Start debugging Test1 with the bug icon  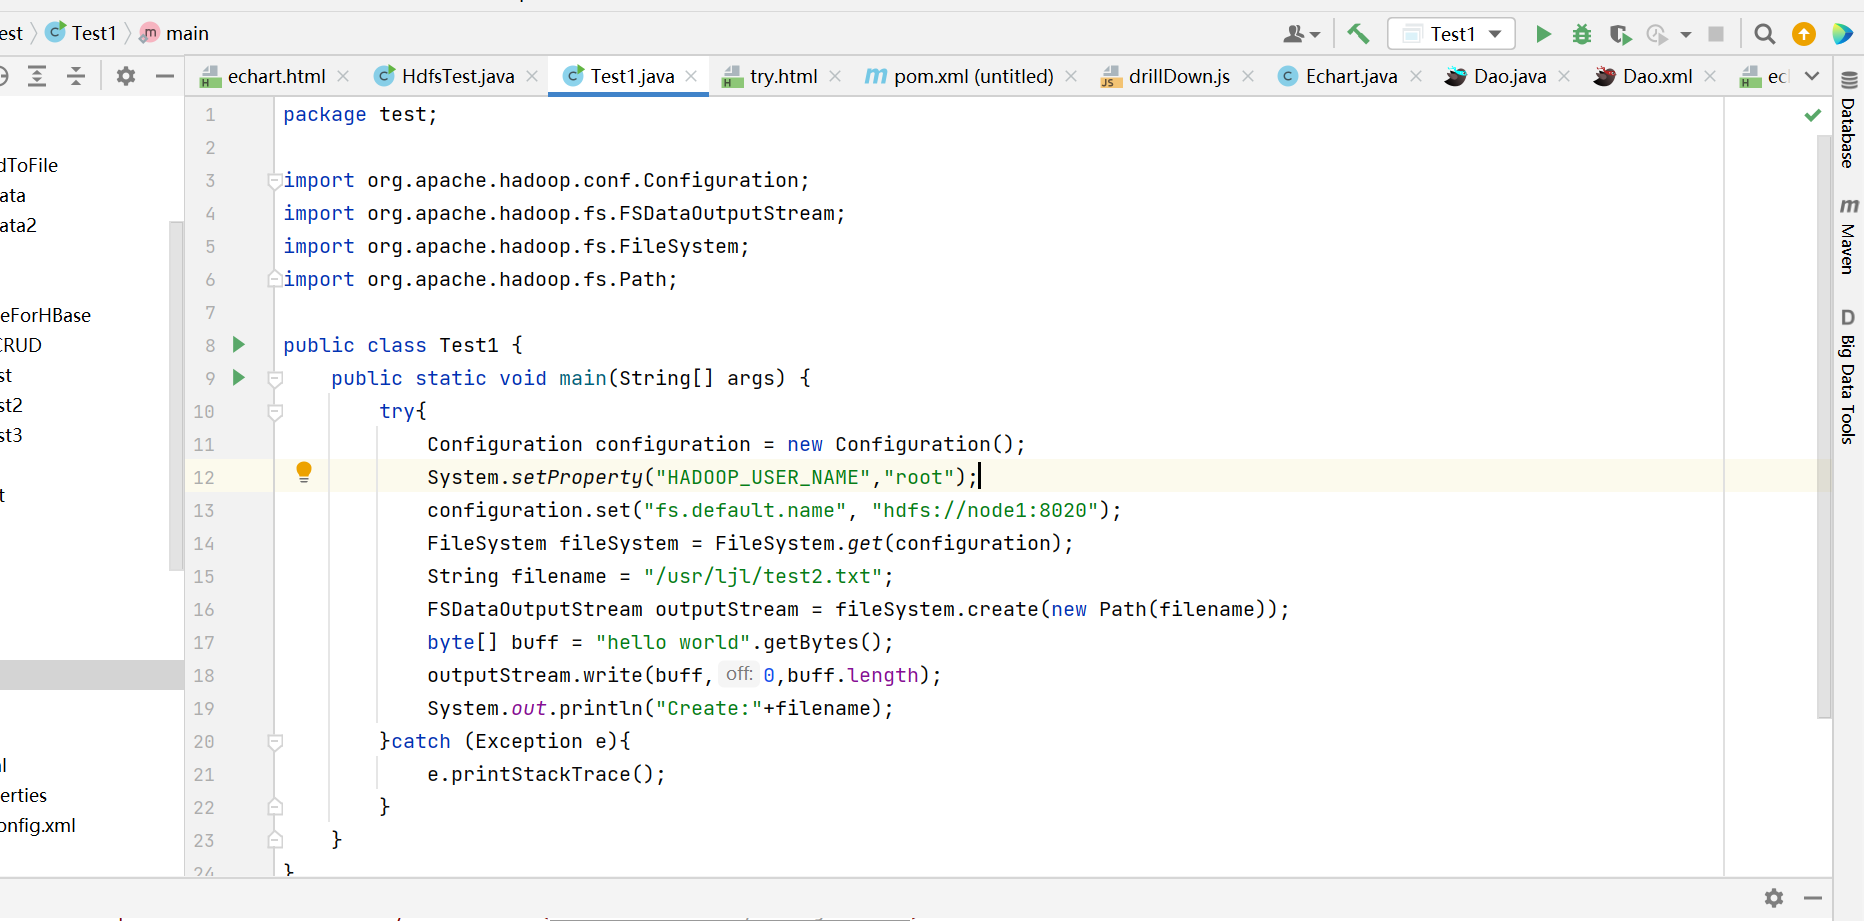pyautogui.click(x=1581, y=34)
